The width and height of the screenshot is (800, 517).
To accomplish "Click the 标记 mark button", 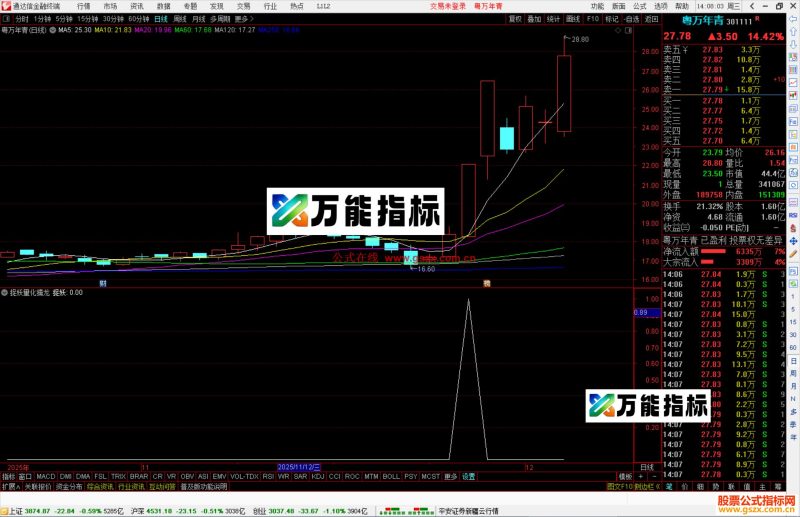I will tap(612, 19).
